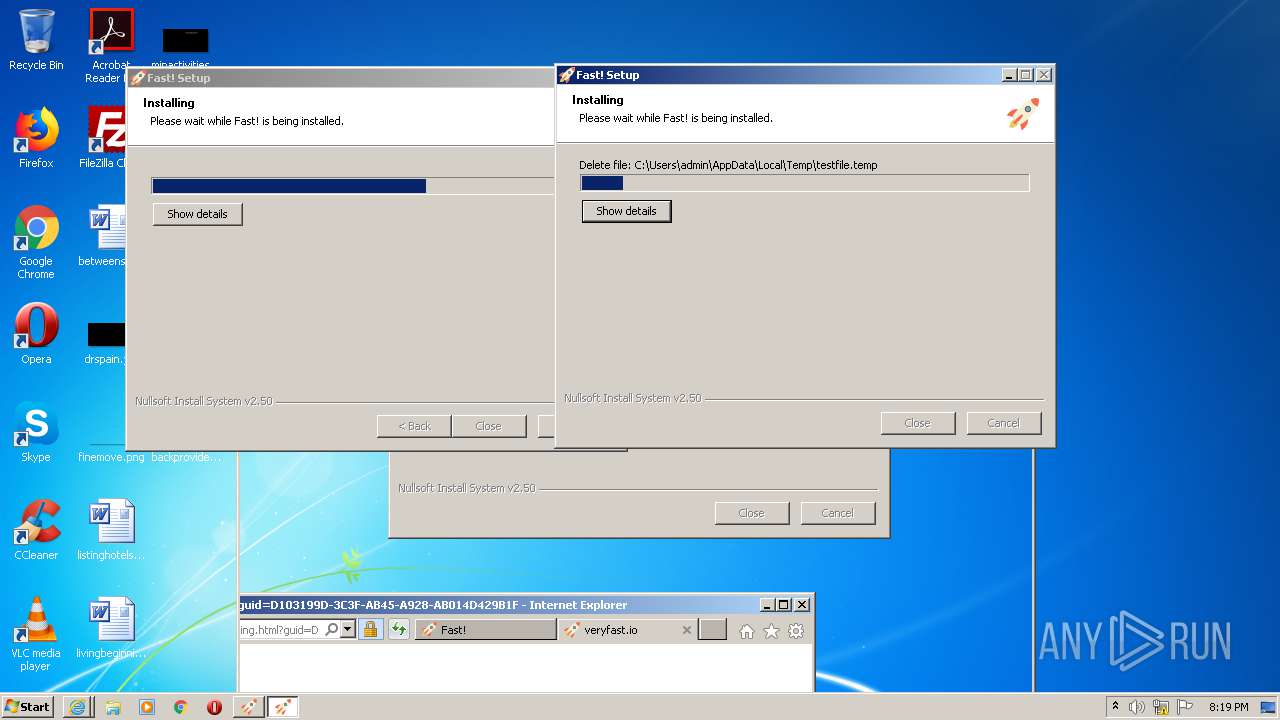Open the CCleaner desktop shortcut
The width and height of the screenshot is (1280, 720).
click(36, 530)
